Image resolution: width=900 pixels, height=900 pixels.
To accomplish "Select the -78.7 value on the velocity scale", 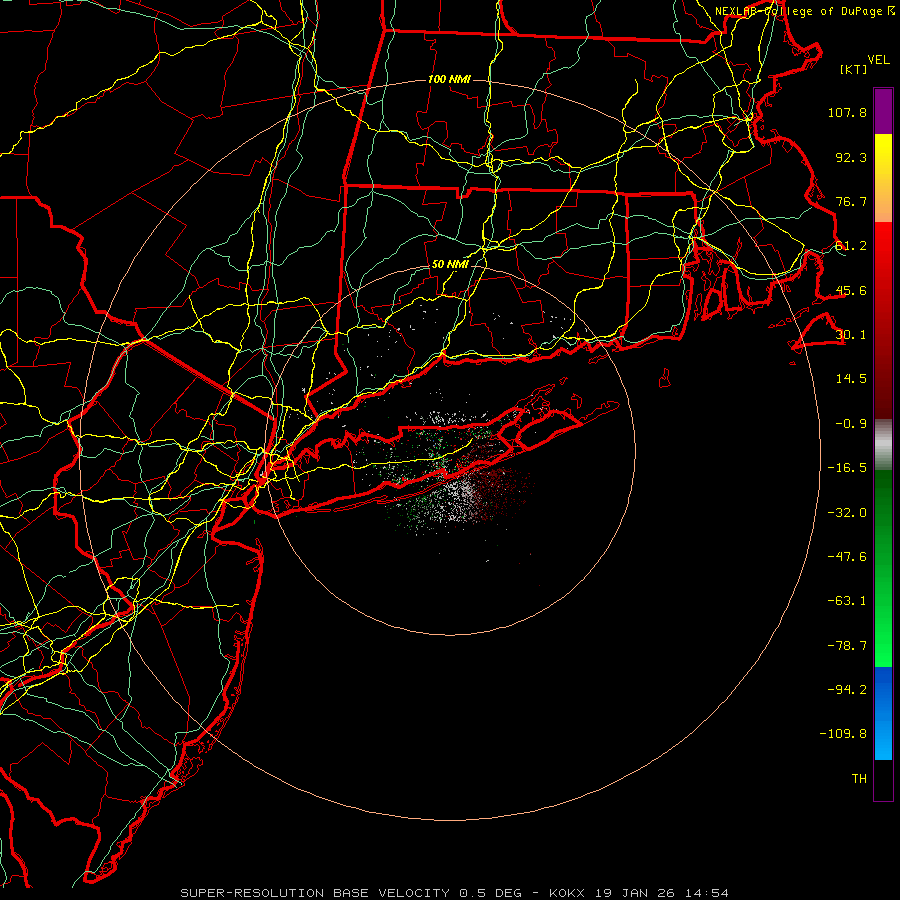I will tap(847, 646).
